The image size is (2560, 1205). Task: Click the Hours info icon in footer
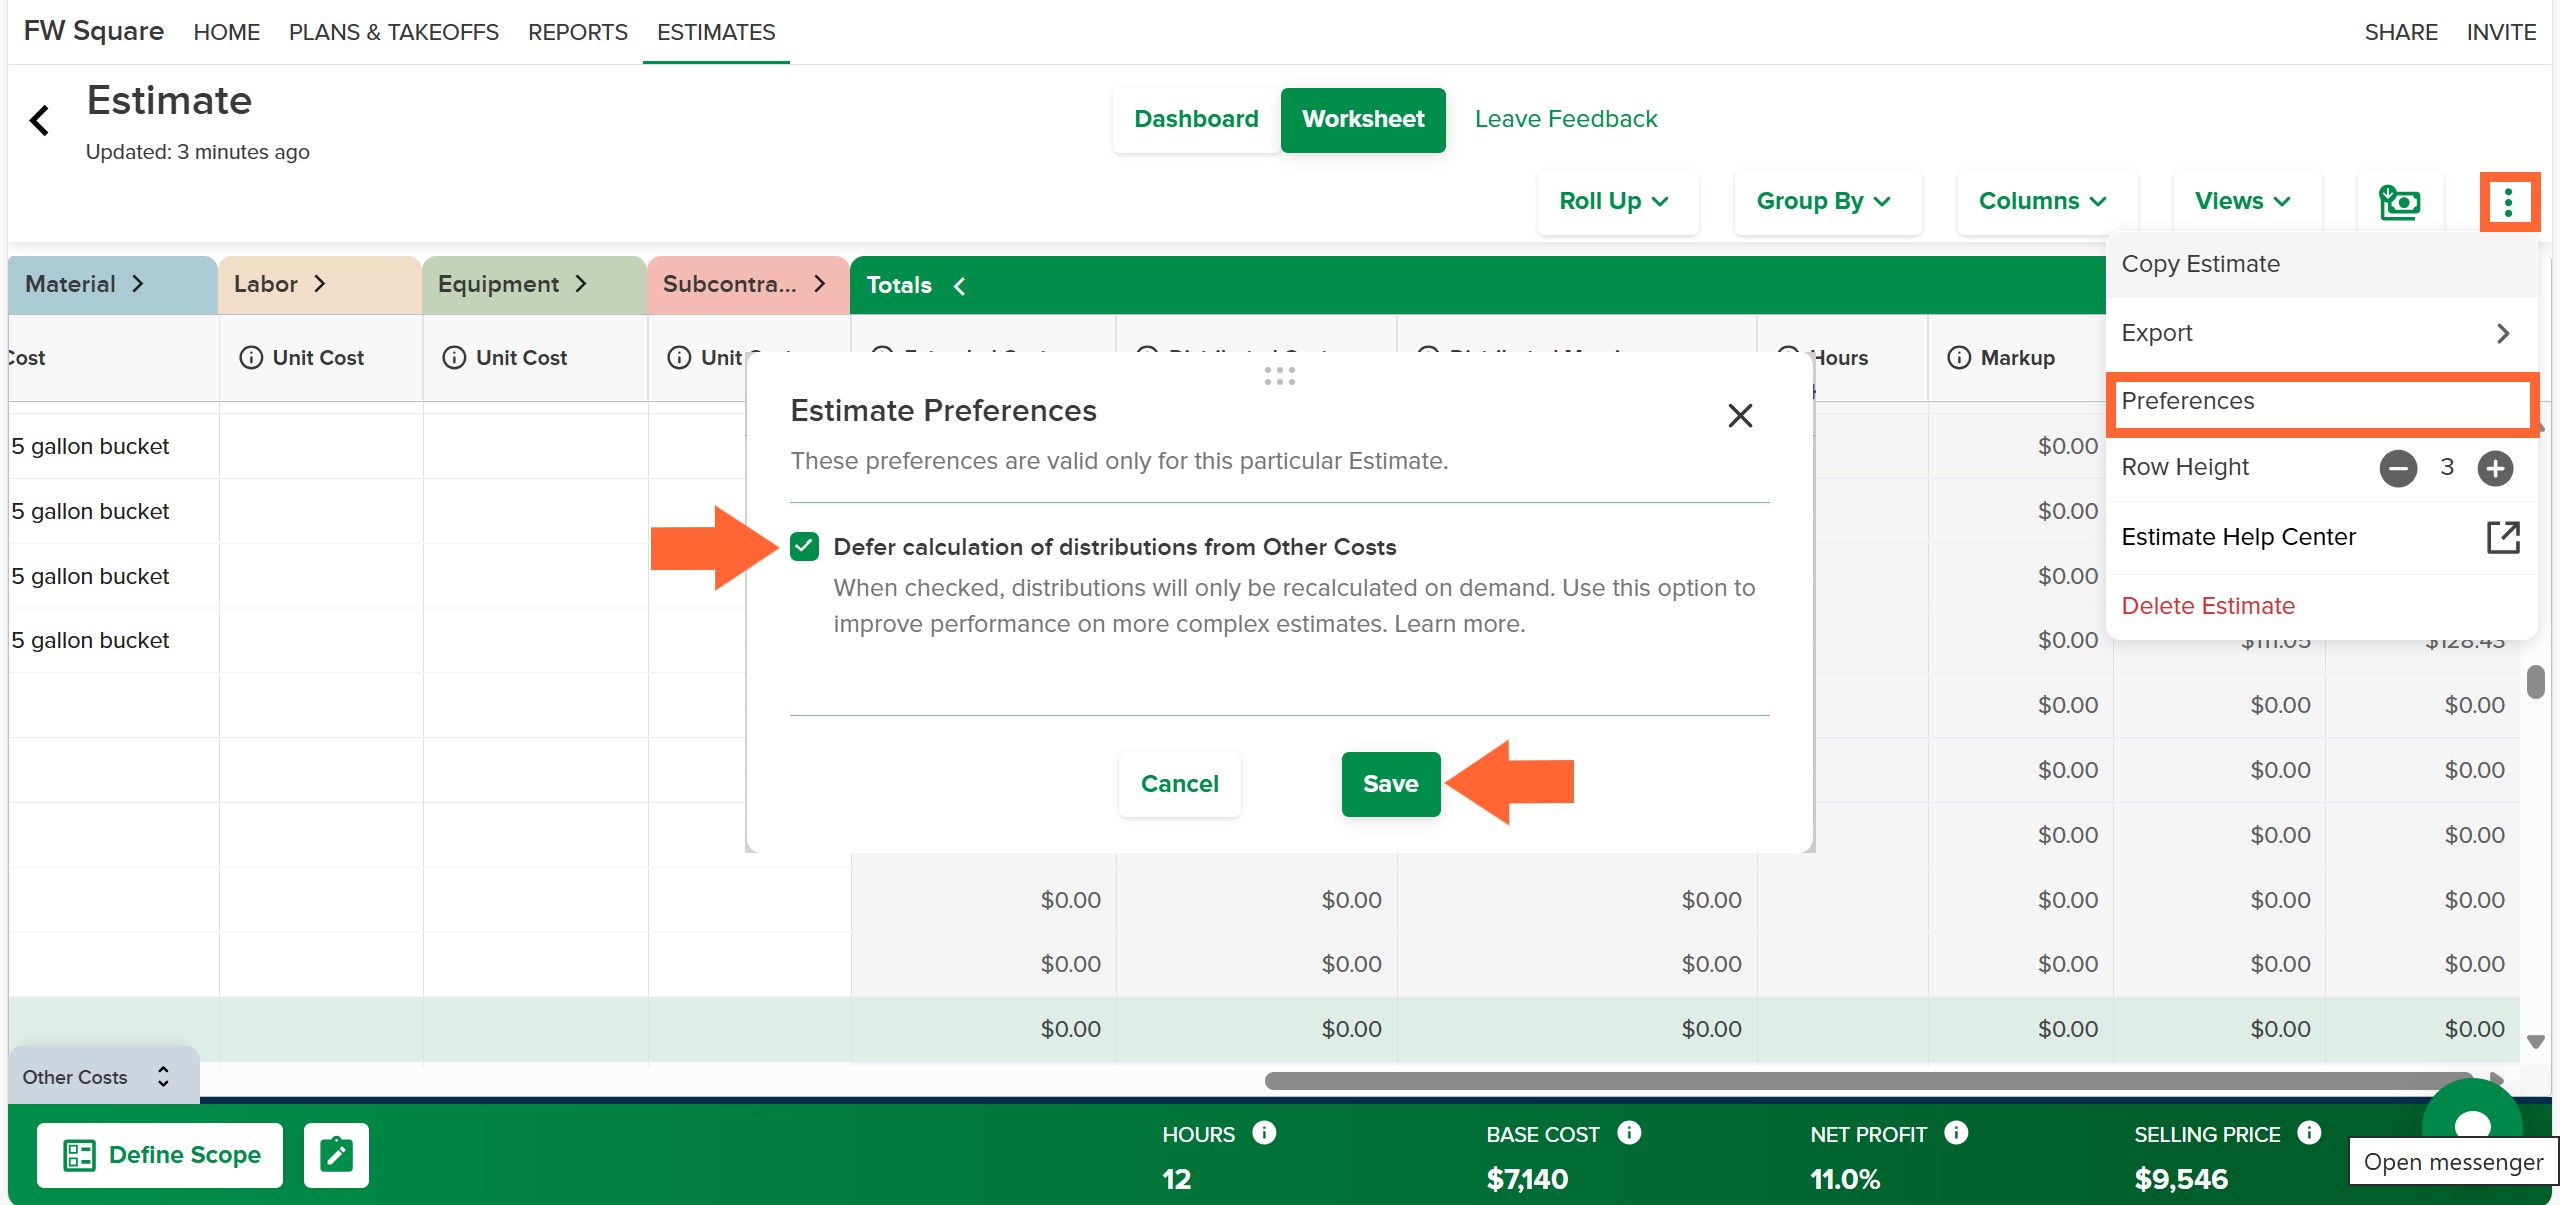[x=1264, y=1133]
